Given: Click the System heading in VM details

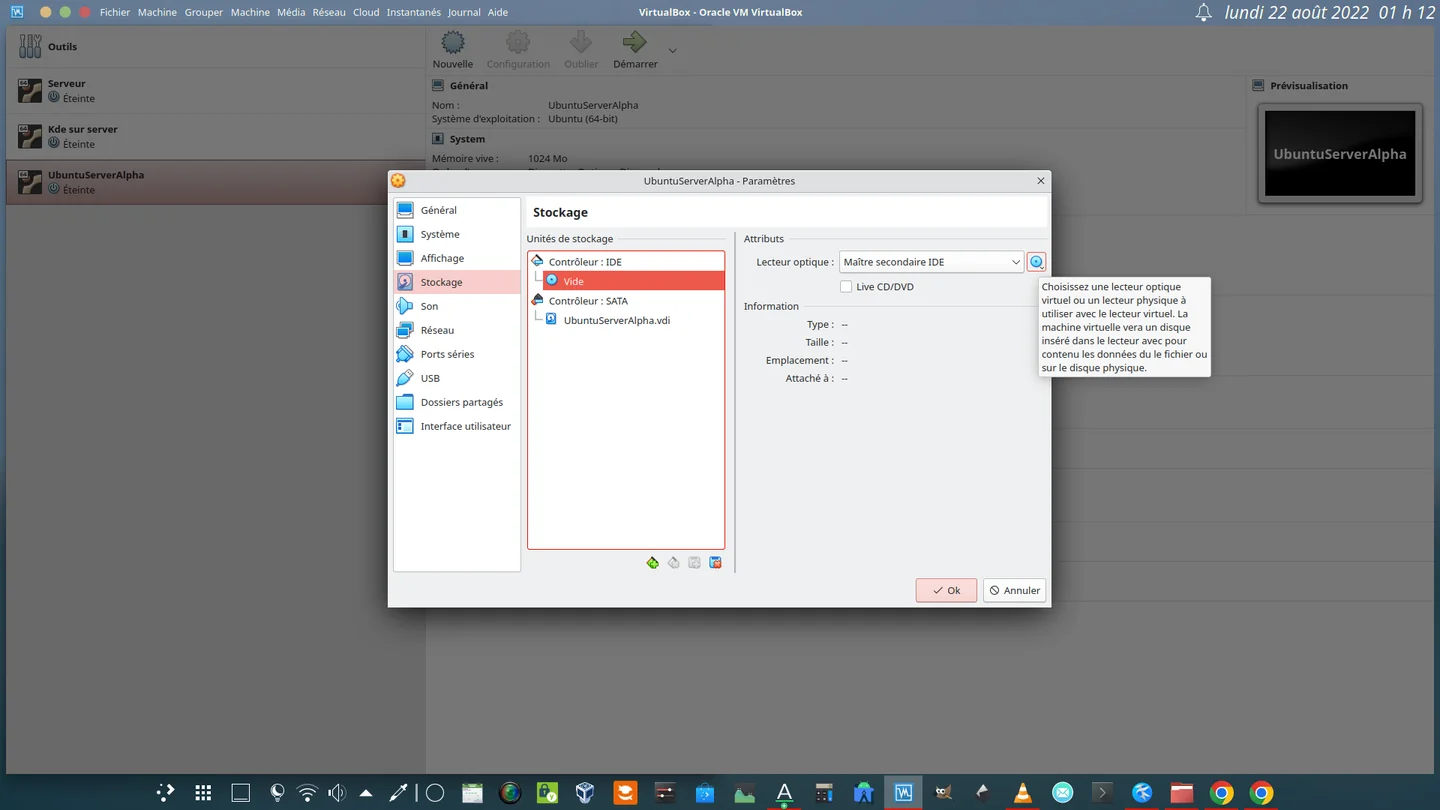Looking at the screenshot, I should (x=467, y=139).
